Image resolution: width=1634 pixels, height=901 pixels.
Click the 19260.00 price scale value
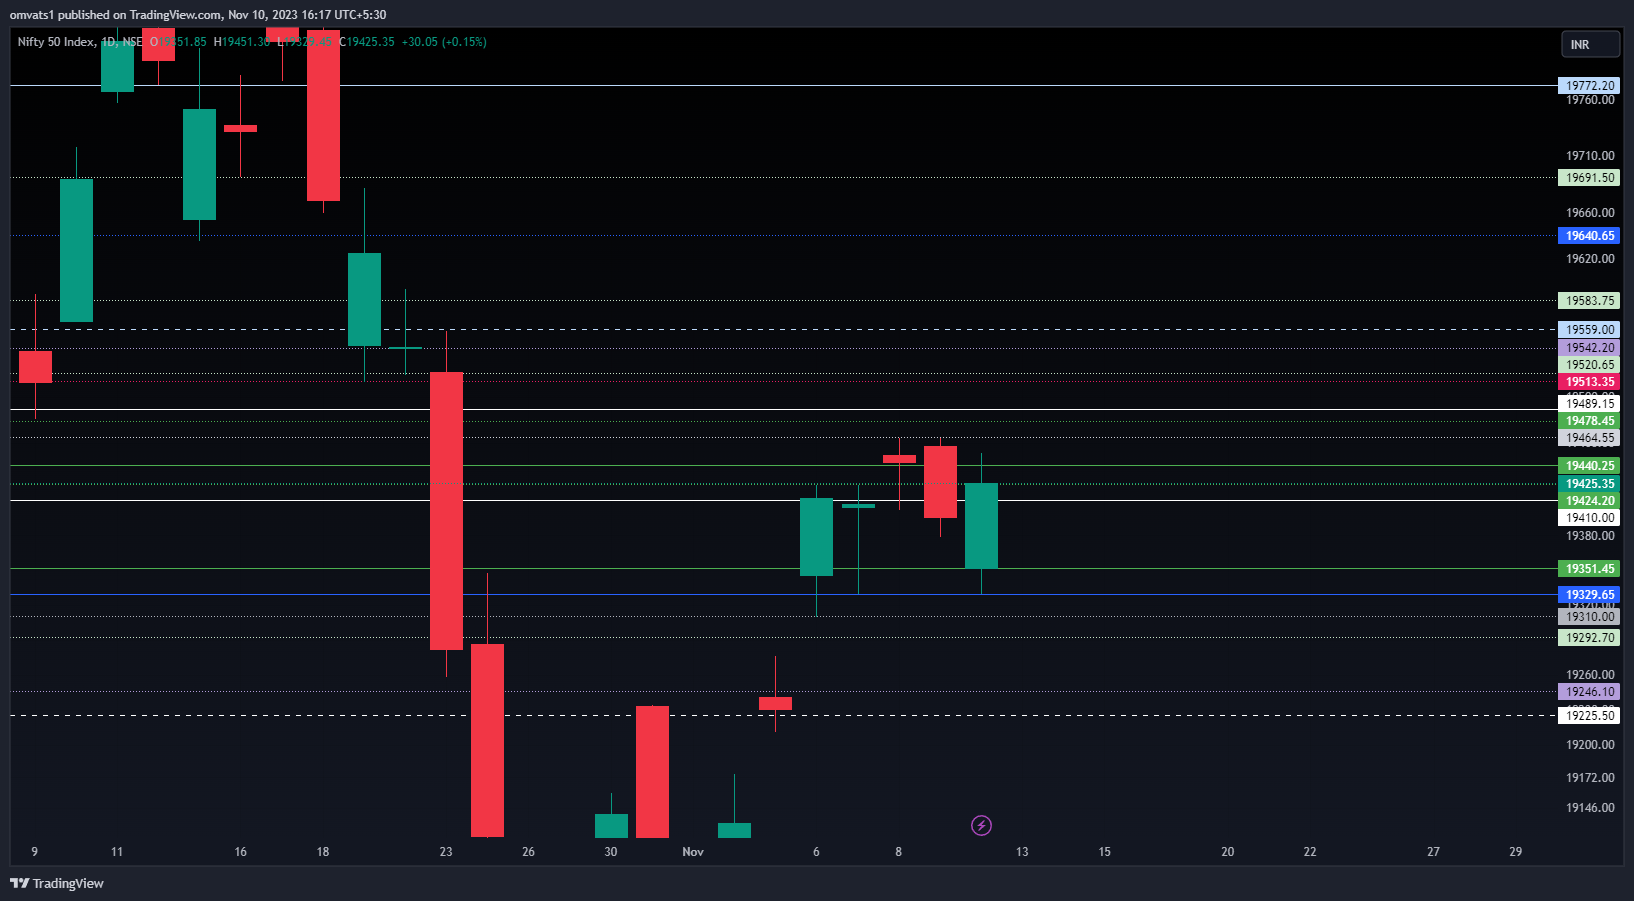[1590, 675]
